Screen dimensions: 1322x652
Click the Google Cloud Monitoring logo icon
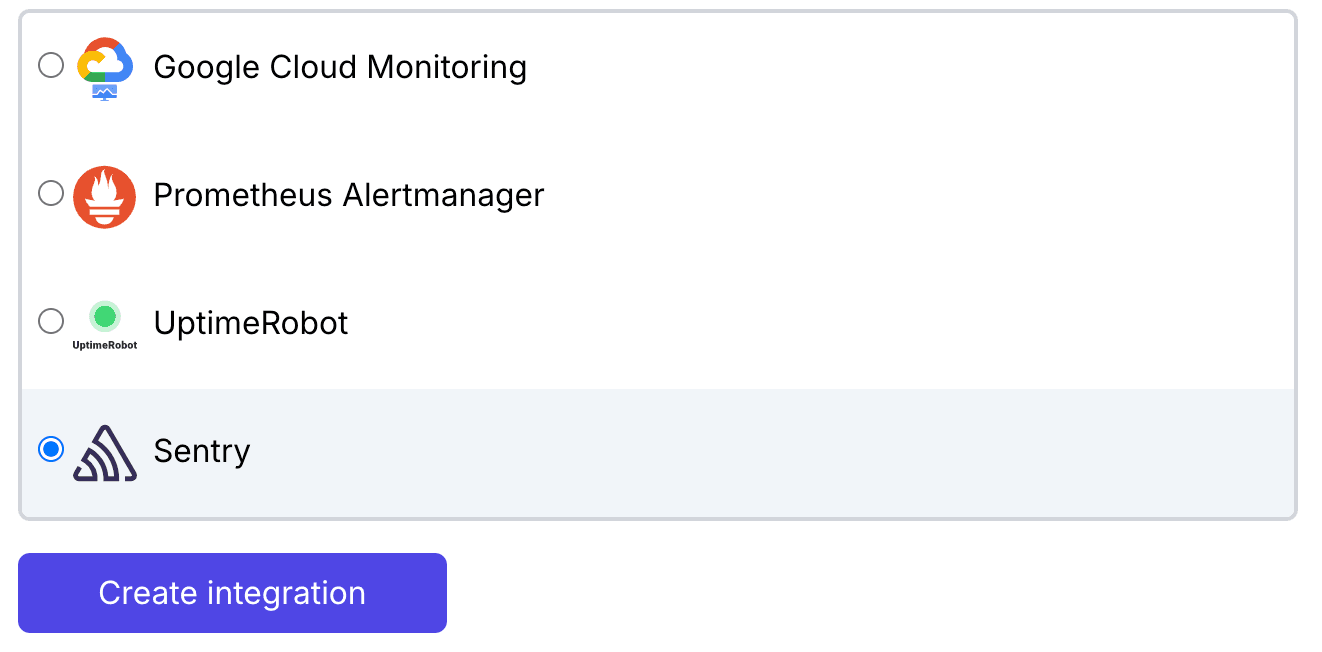(105, 68)
